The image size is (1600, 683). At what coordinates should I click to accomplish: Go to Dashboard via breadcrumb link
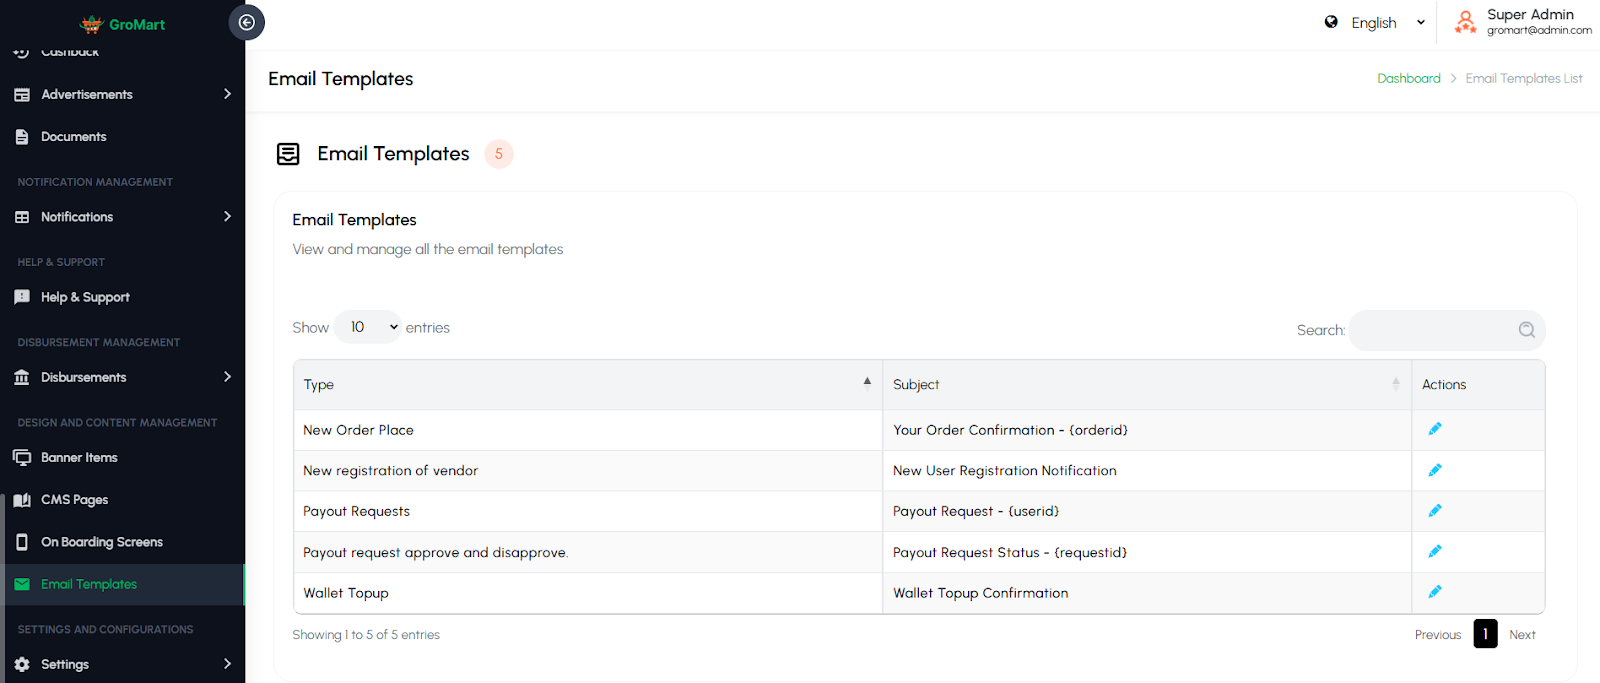coord(1408,78)
